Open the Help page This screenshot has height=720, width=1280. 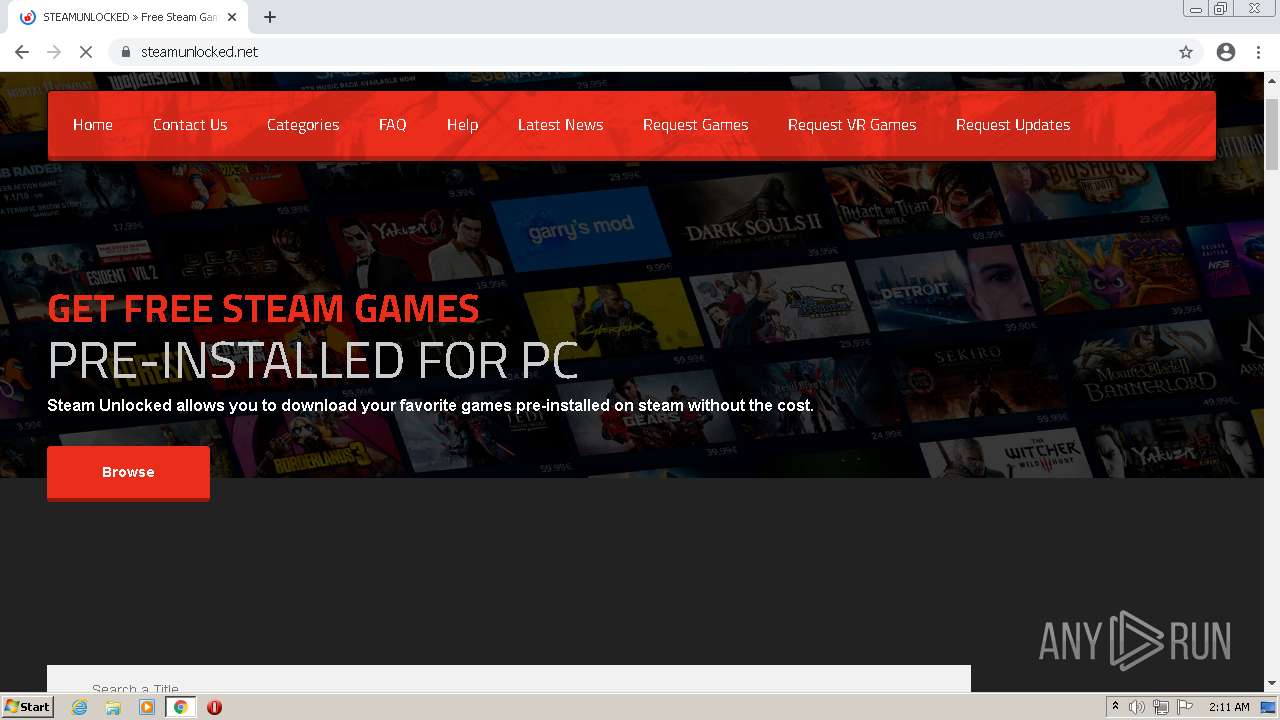tap(463, 125)
